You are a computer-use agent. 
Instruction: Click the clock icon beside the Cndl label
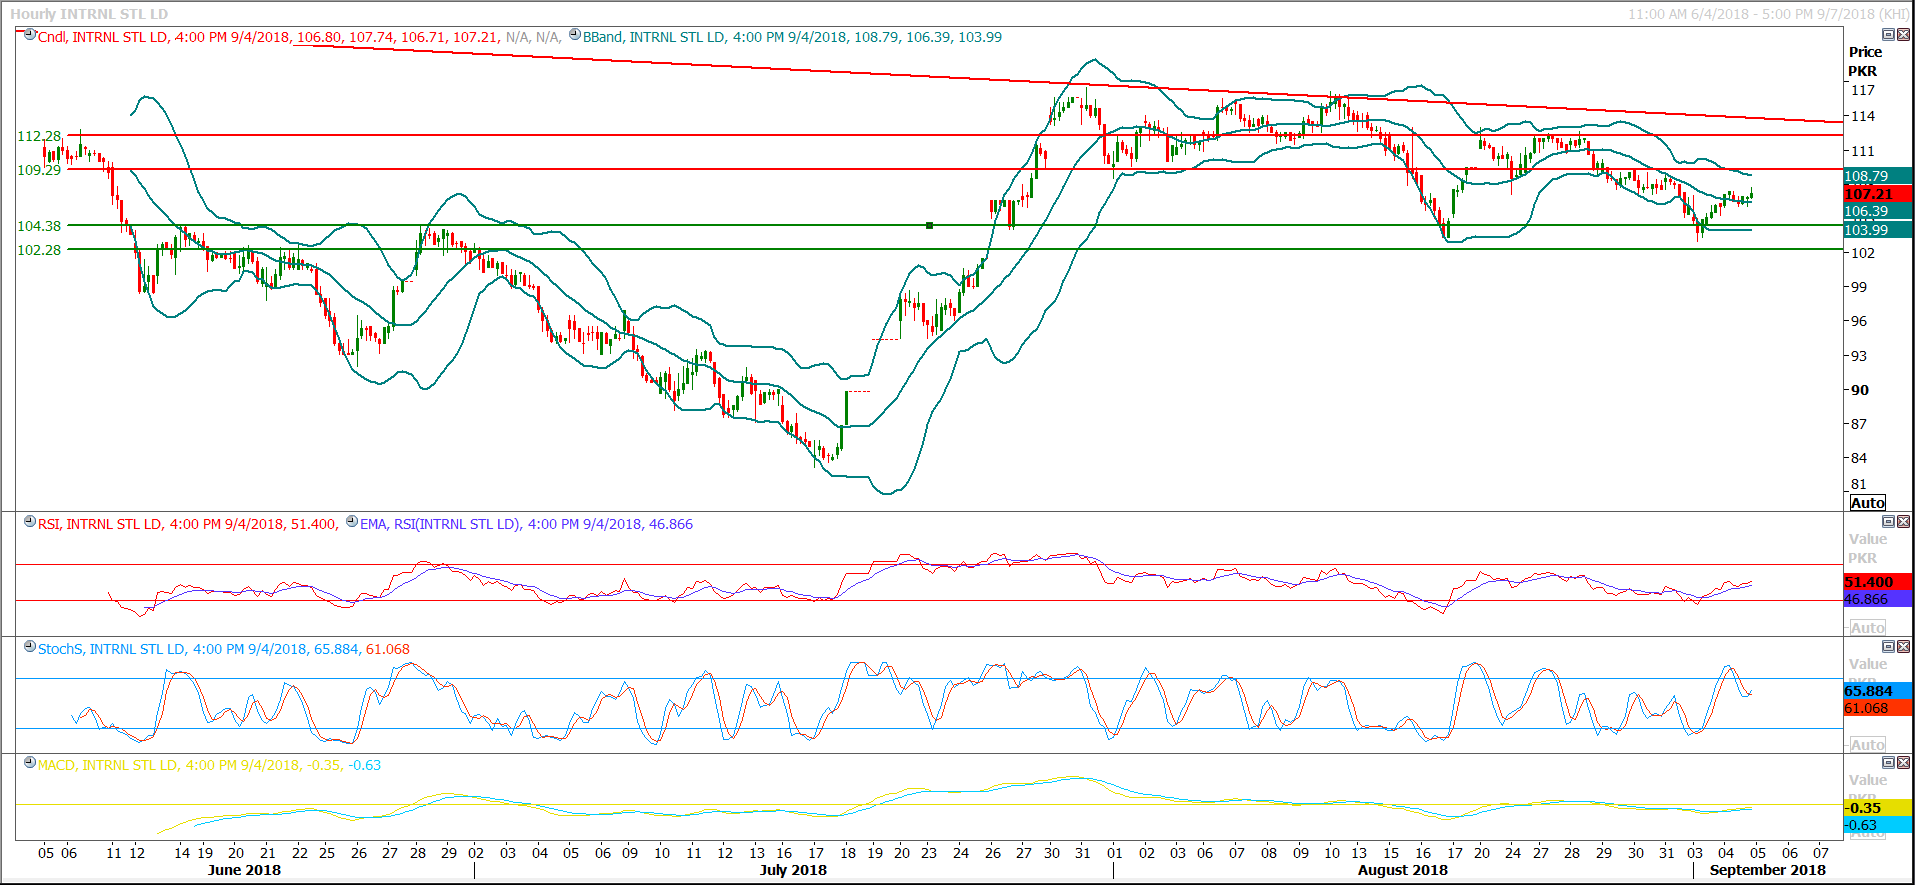pyautogui.click(x=30, y=35)
